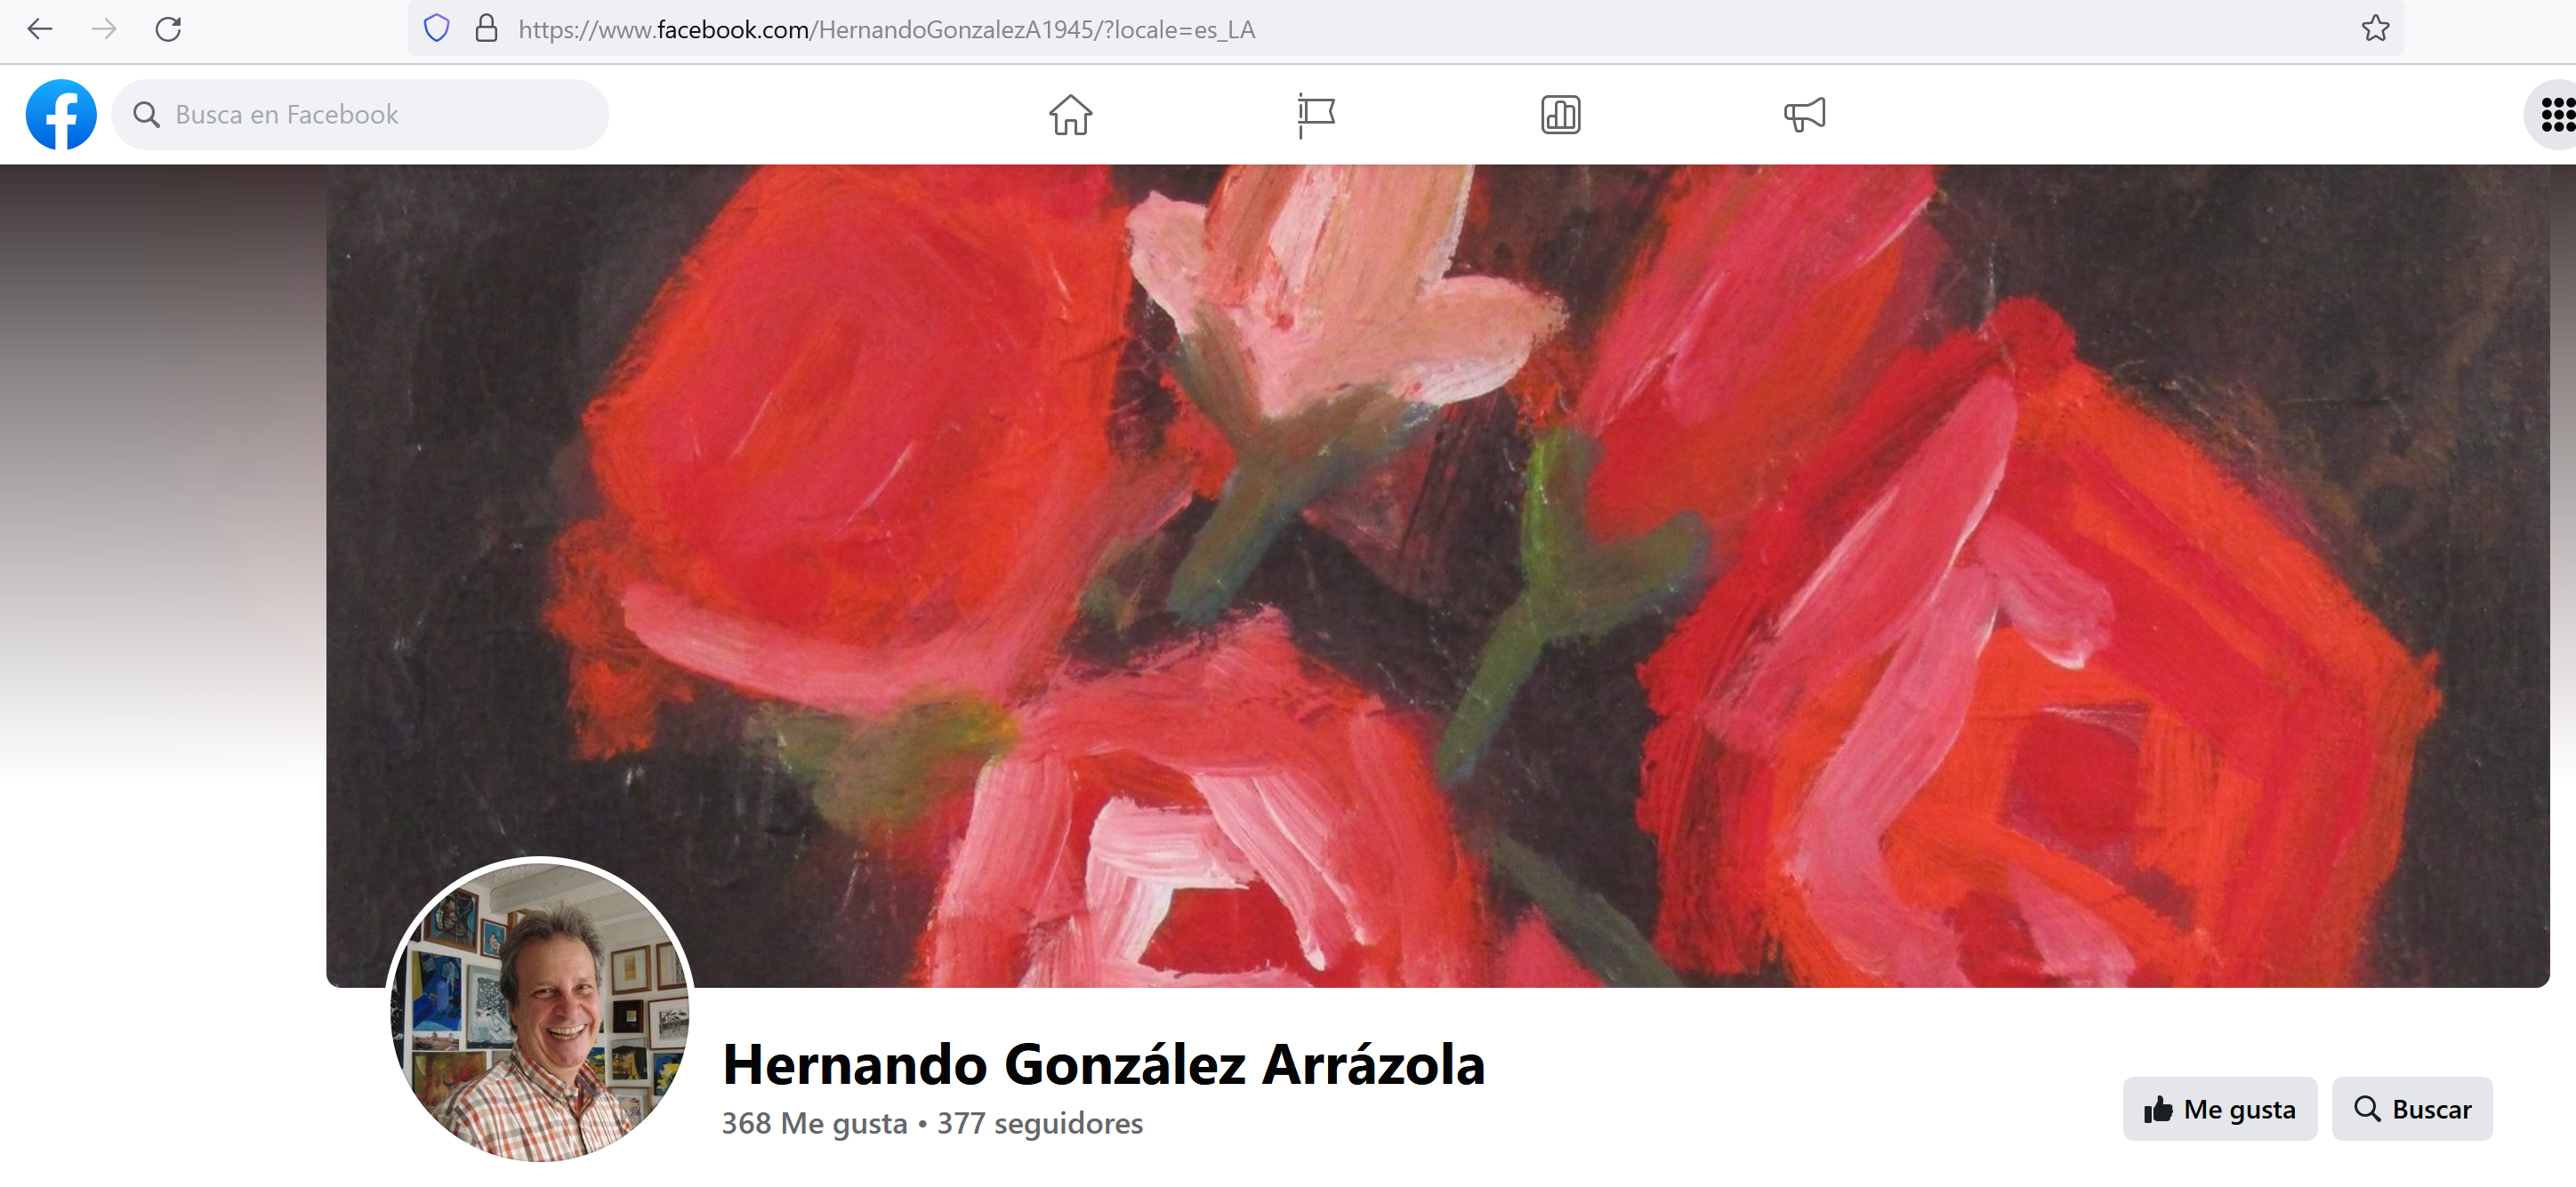Open the insights chart icon
The width and height of the screenshot is (2576, 1187).
[1560, 115]
